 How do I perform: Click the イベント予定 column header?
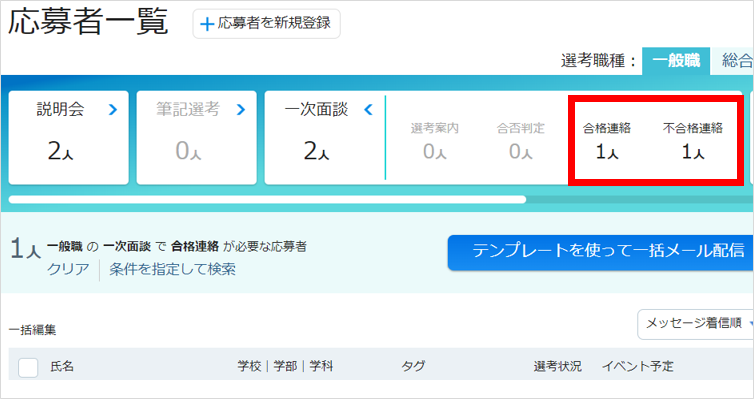(638, 366)
